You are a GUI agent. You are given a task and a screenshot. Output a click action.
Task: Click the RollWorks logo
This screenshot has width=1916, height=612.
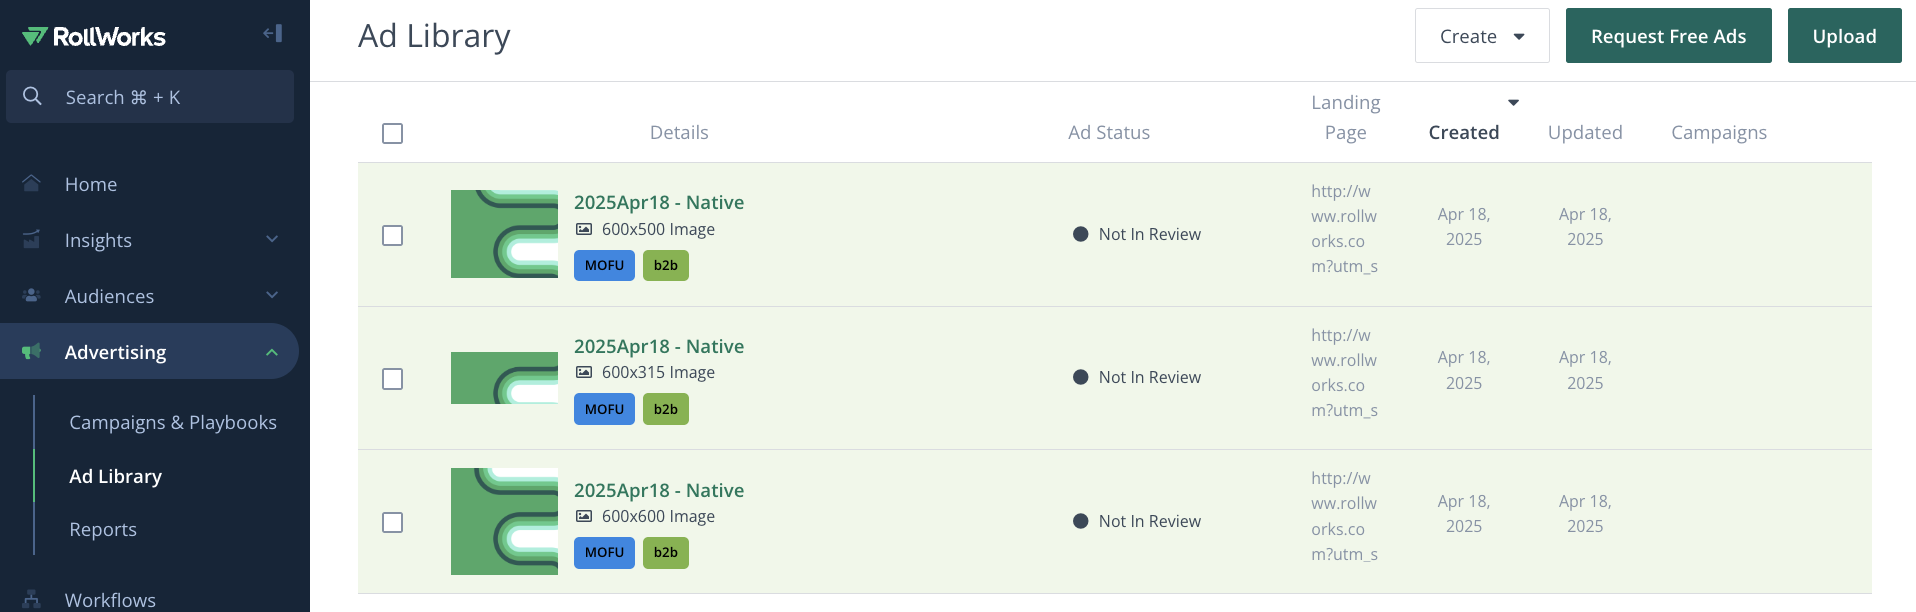(94, 37)
